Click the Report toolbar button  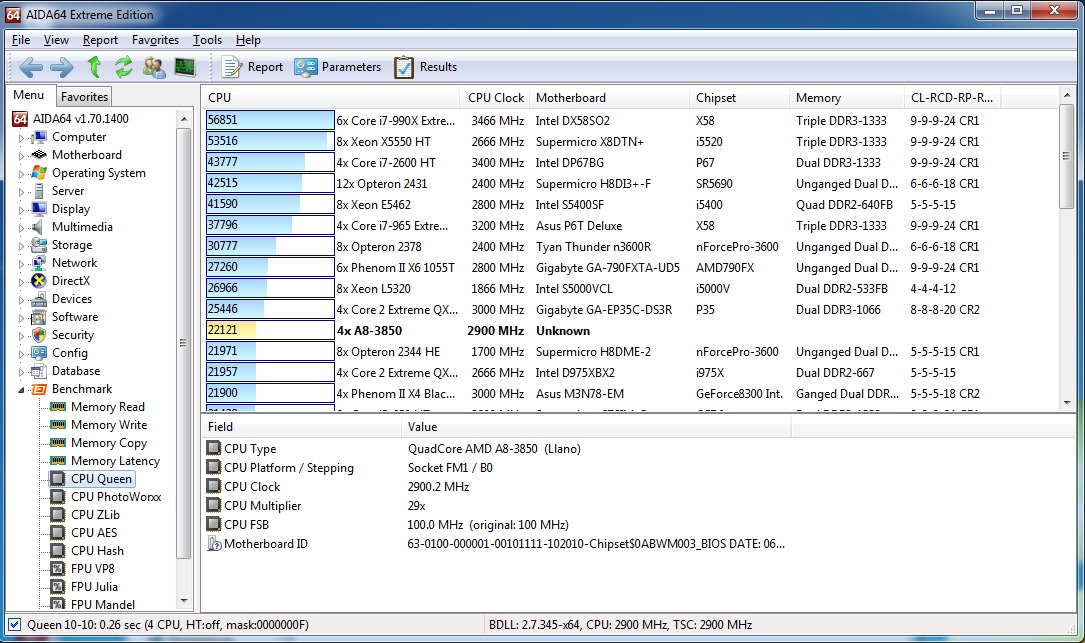tap(253, 67)
